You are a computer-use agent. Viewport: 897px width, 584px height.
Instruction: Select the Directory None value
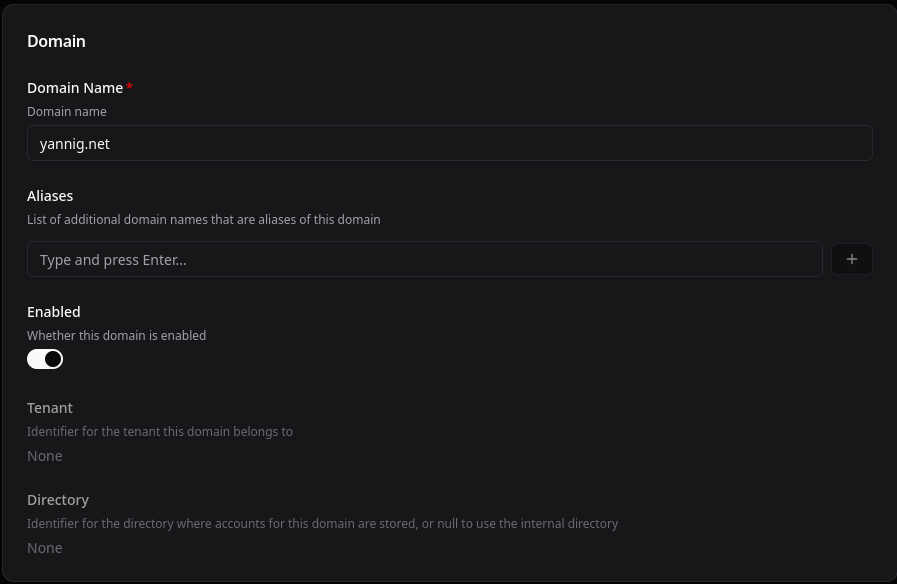coord(45,548)
